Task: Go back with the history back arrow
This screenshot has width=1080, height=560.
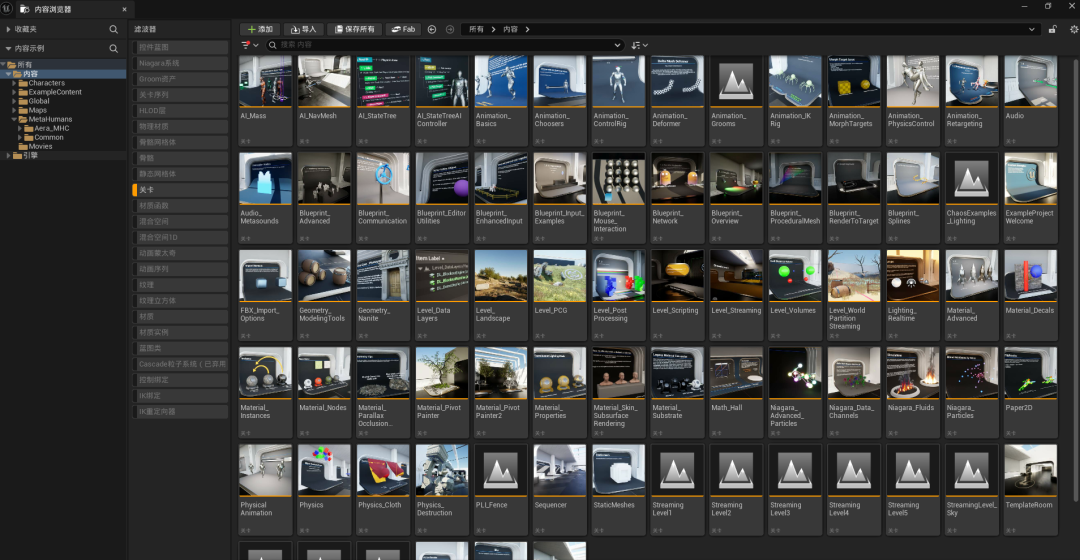Action: pyautogui.click(x=432, y=30)
